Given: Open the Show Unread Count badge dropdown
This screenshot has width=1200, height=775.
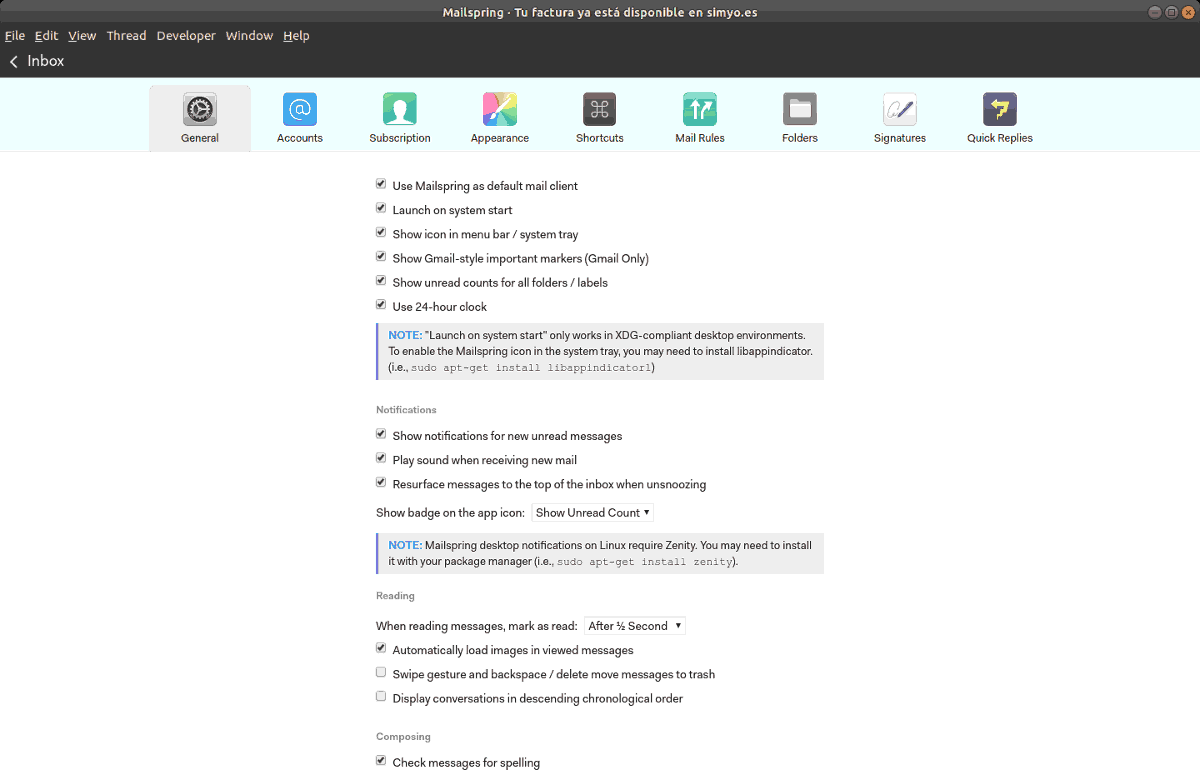Looking at the screenshot, I should pos(593,513).
